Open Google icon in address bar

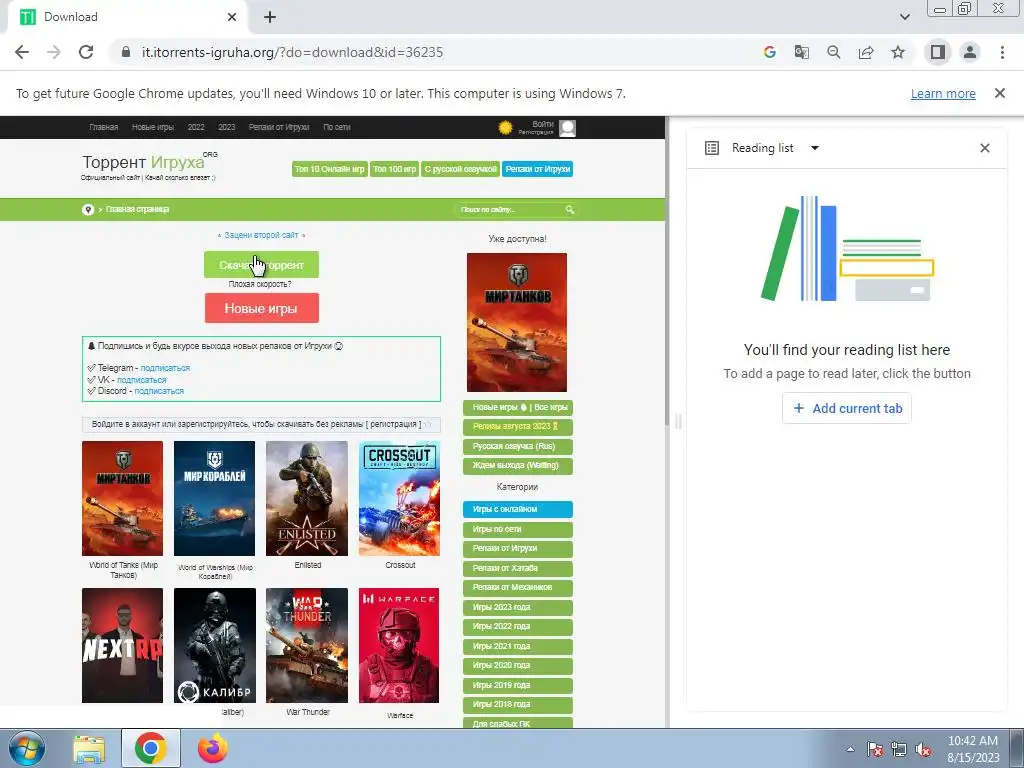(769, 52)
